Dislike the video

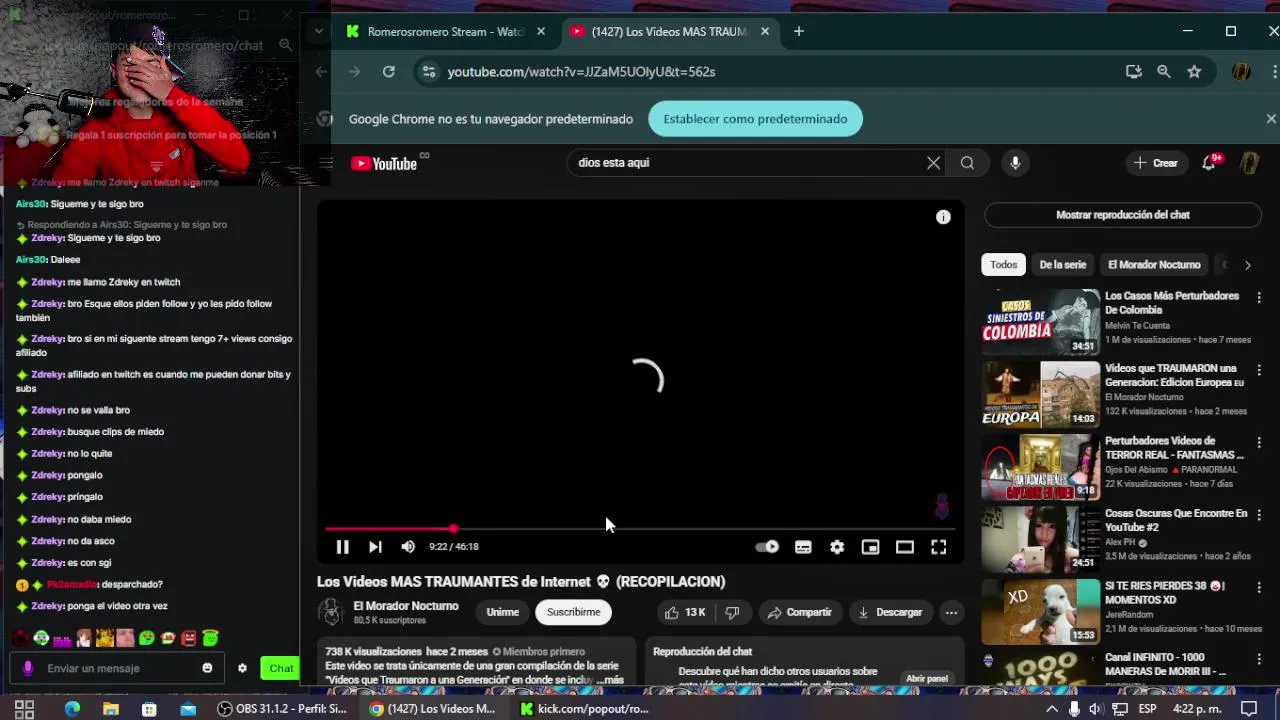[x=732, y=613]
